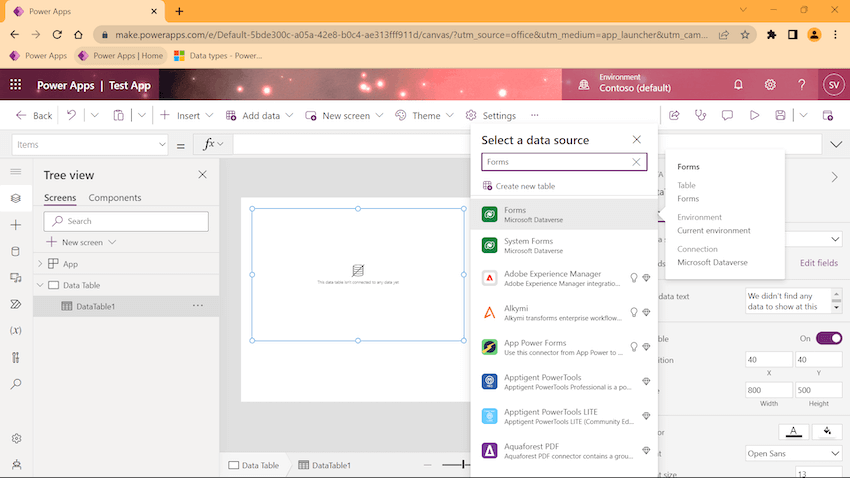Open the Comments icon
850x478 pixels.
727,115
